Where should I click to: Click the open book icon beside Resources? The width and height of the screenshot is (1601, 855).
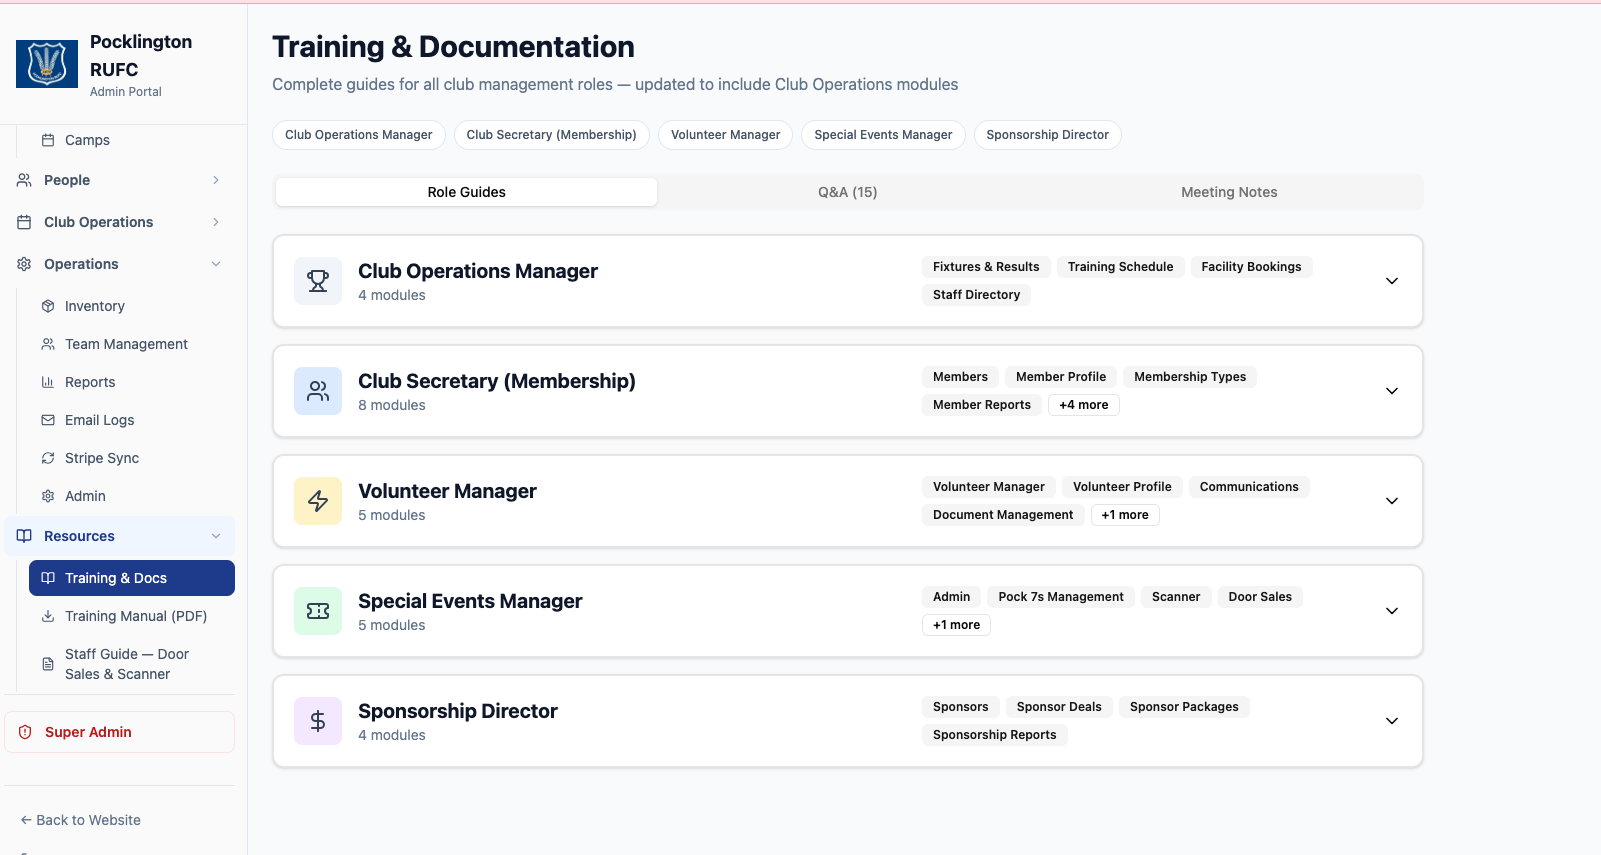pyautogui.click(x=24, y=536)
